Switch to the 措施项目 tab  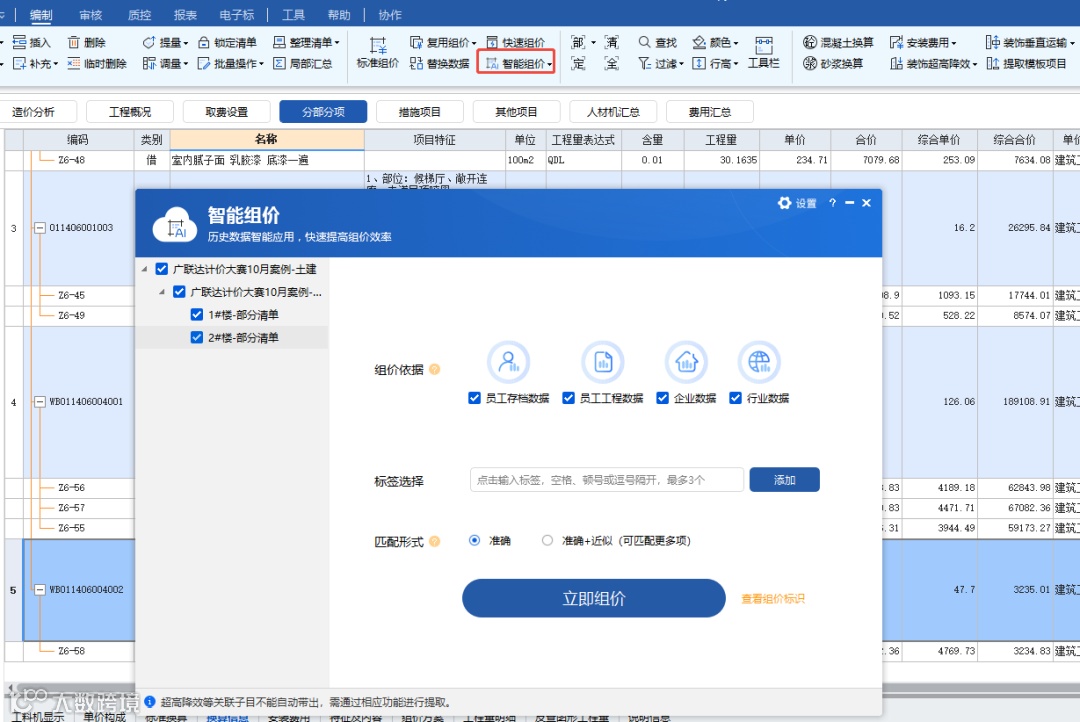419,112
